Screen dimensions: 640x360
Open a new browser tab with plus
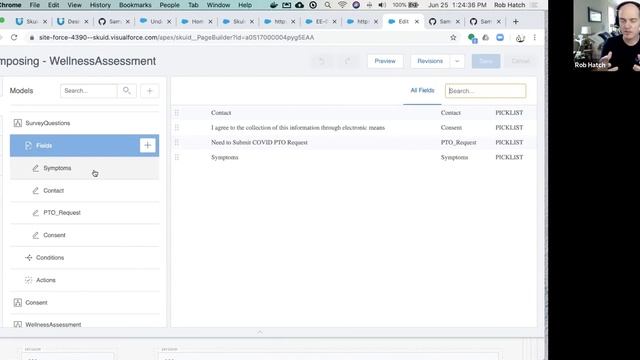coord(516,21)
